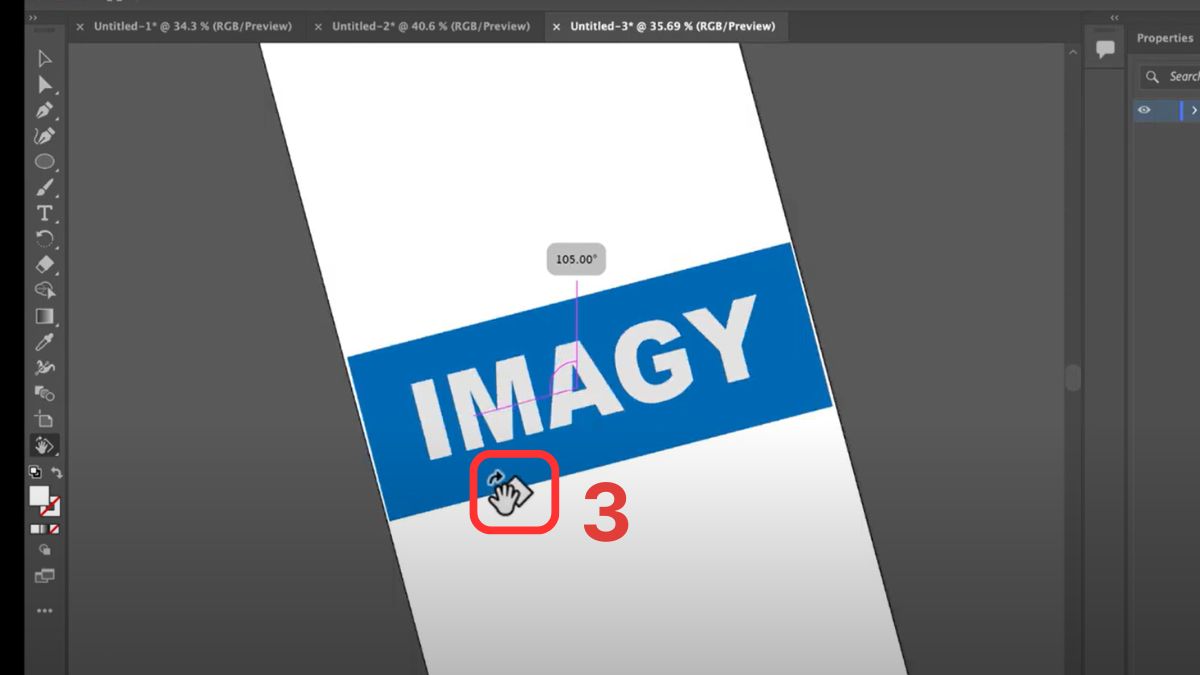The image size is (1200, 675).
Task: Select the Eraser tool
Action: pos(44,265)
